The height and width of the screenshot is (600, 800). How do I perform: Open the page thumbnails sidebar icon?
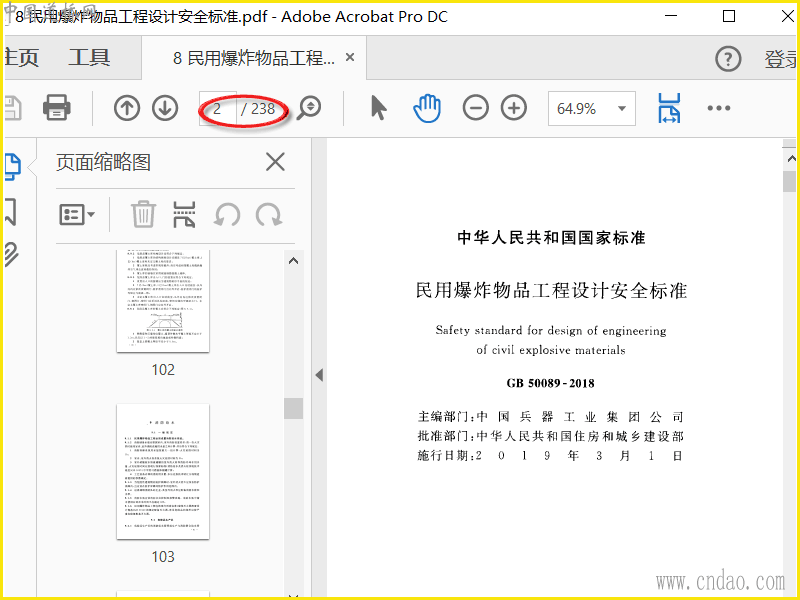12,167
